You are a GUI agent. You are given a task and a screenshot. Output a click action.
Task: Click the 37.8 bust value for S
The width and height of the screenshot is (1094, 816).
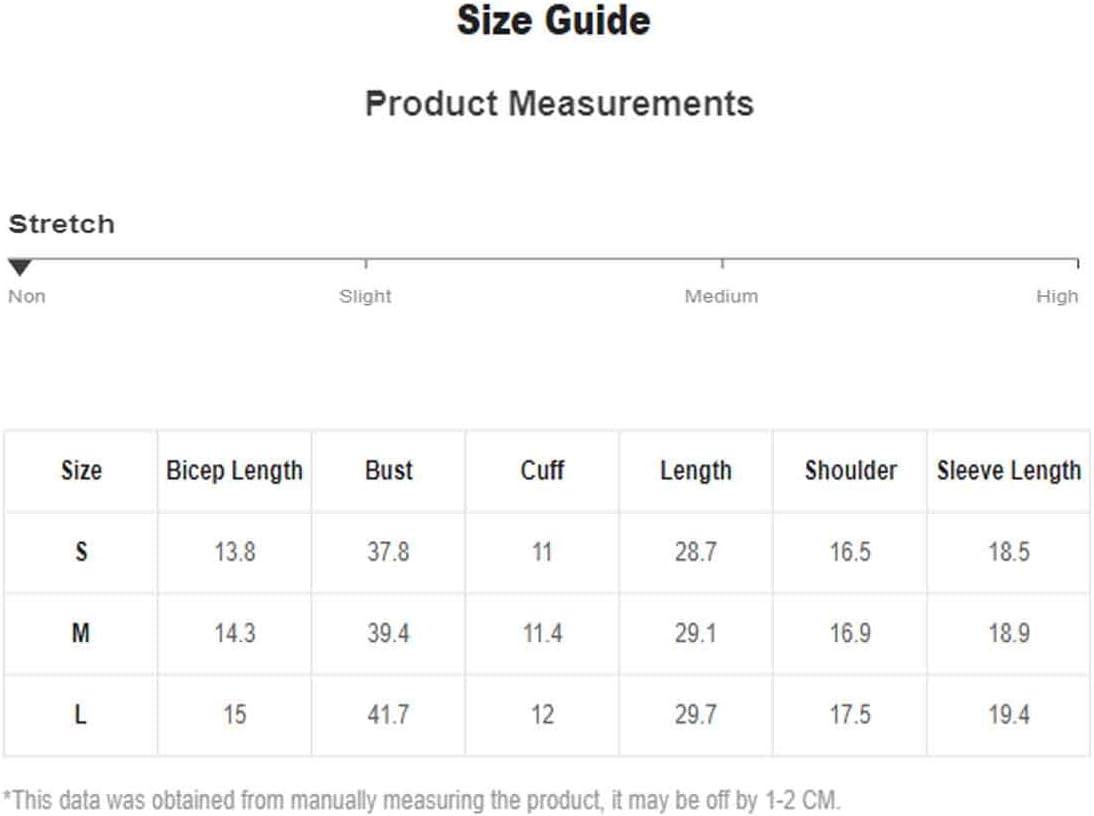[x=389, y=552]
